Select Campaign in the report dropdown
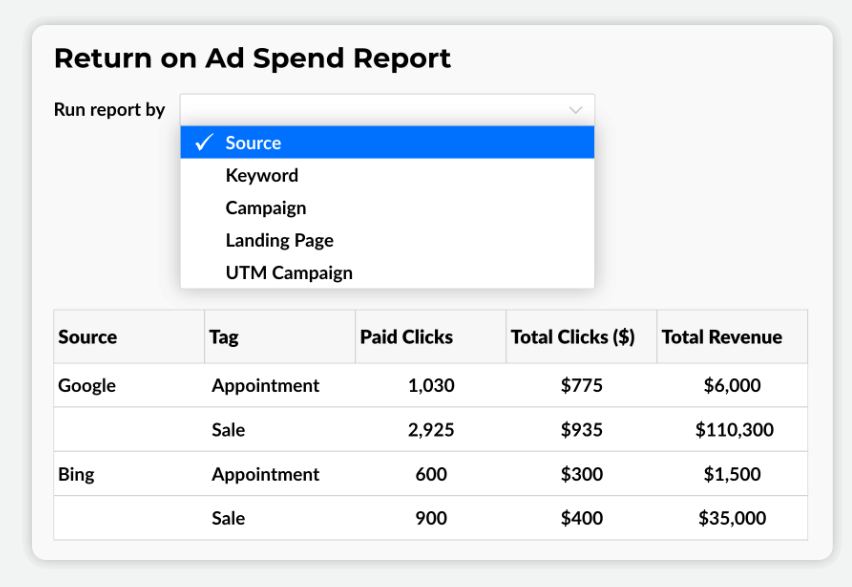 pyautogui.click(x=266, y=208)
